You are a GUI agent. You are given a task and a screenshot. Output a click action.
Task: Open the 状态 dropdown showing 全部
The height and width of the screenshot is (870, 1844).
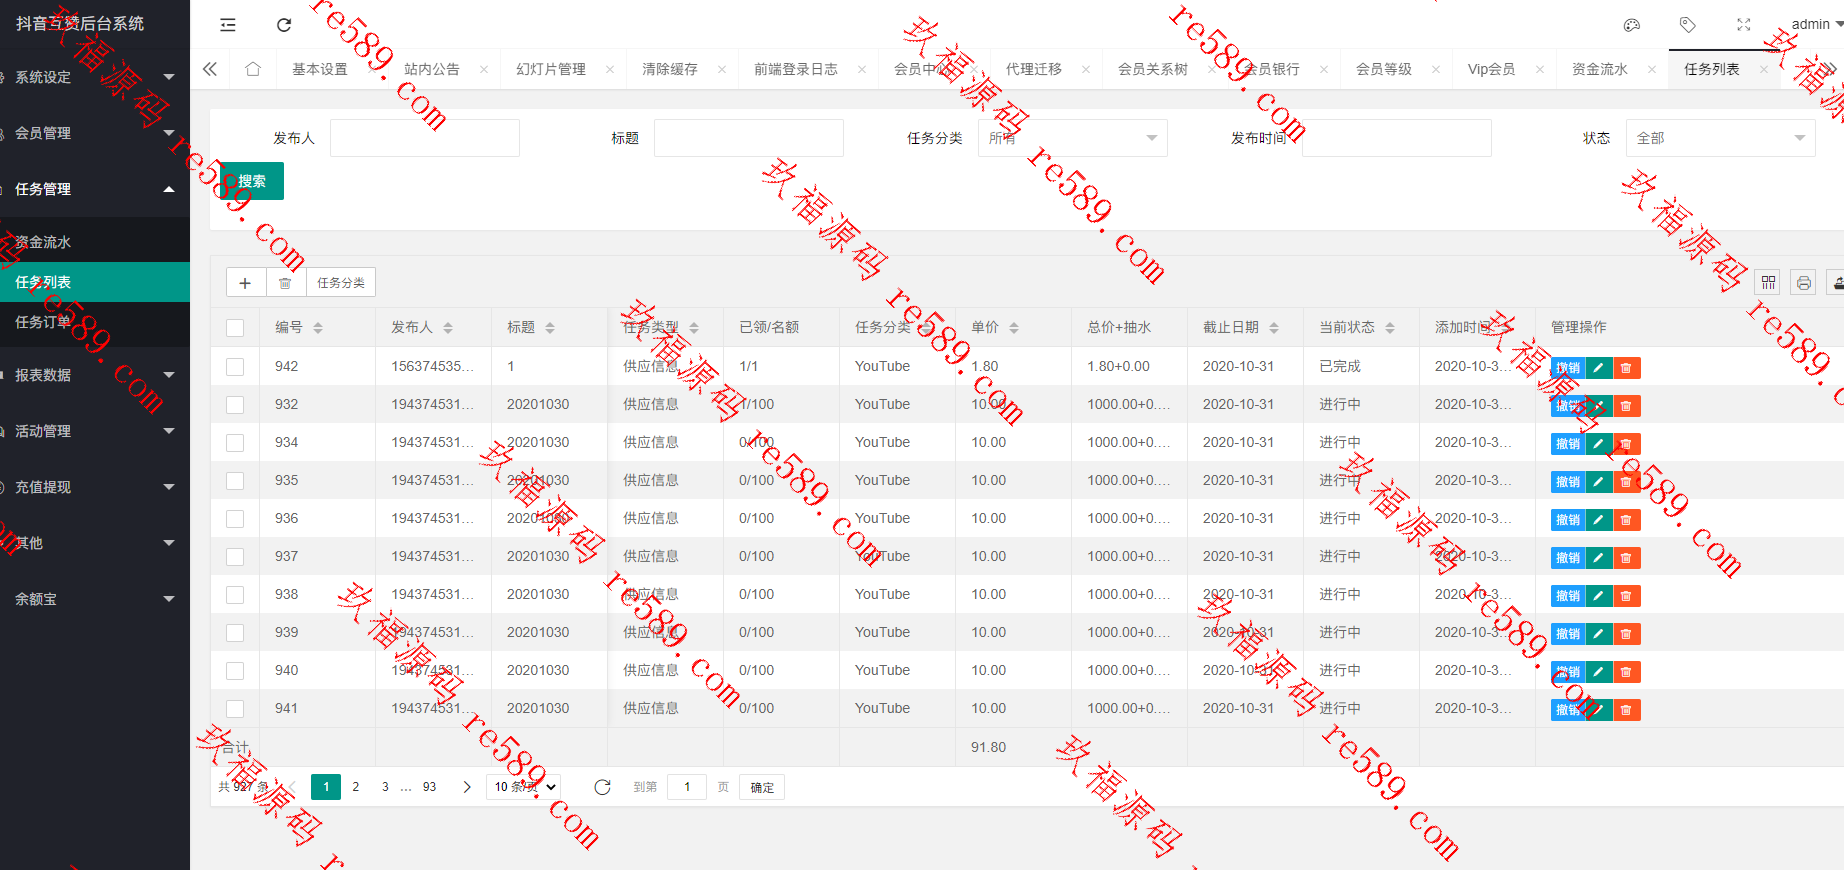(1721, 138)
